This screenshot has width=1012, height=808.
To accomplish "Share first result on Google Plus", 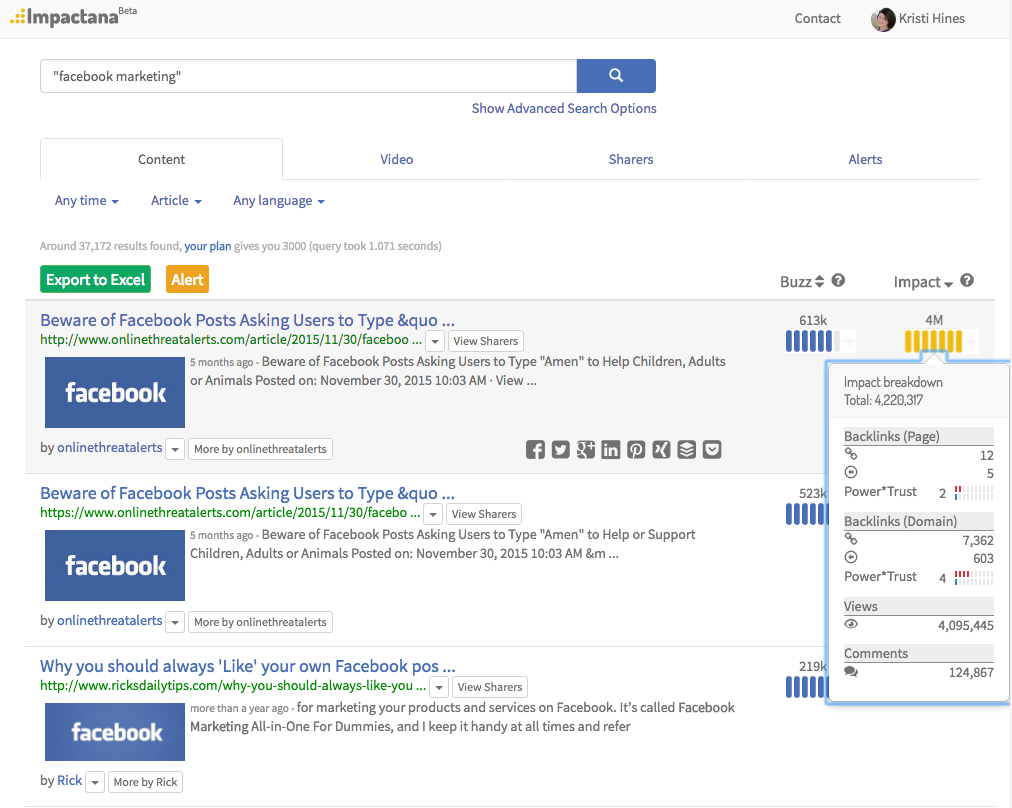I will point(585,449).
